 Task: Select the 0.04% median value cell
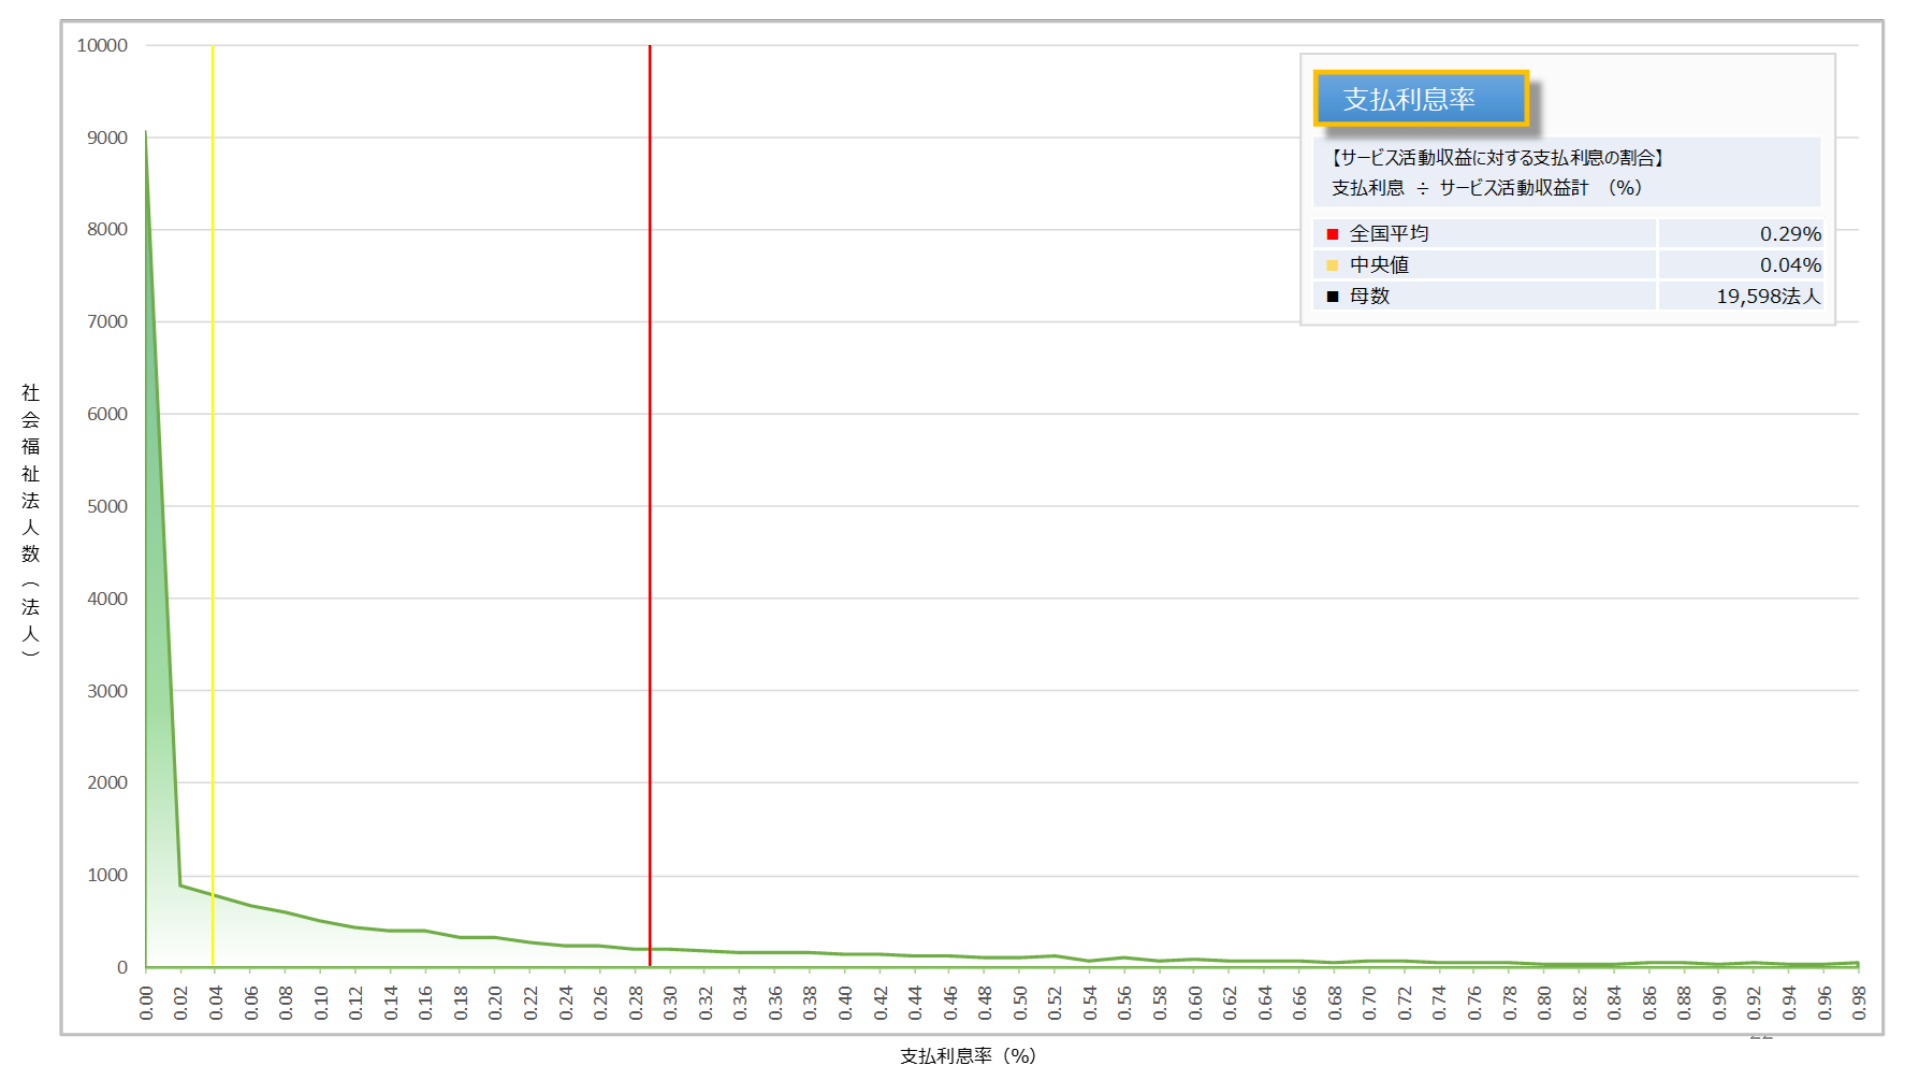(1789, 265)
